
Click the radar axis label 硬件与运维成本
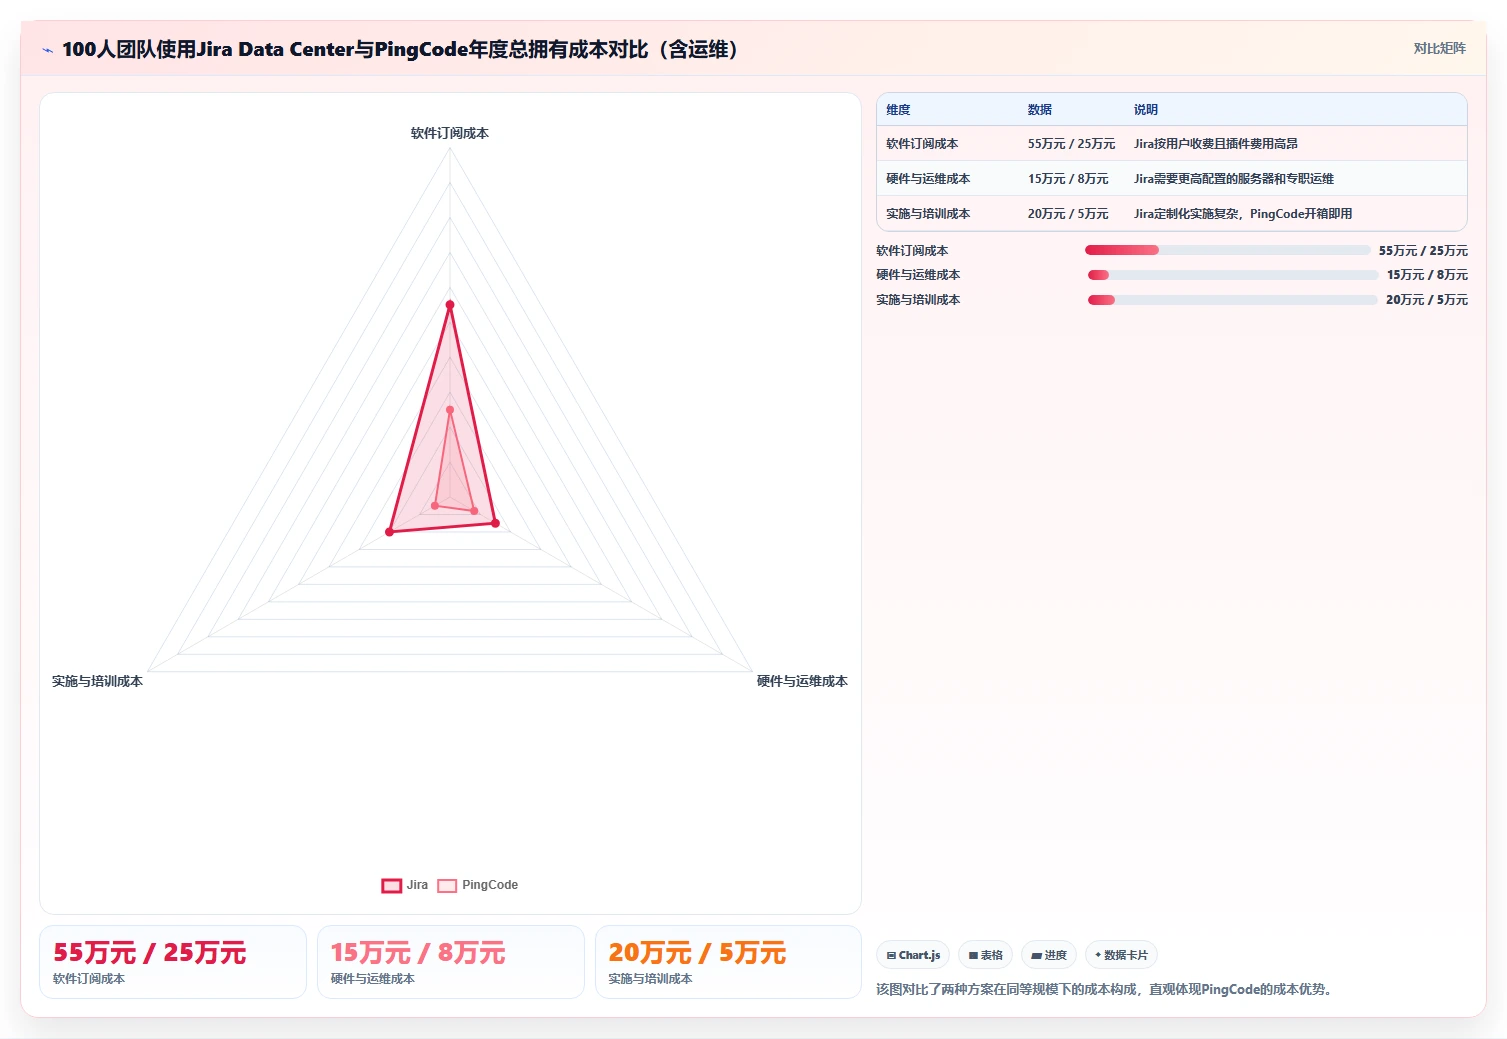click(x=802, y=681)
